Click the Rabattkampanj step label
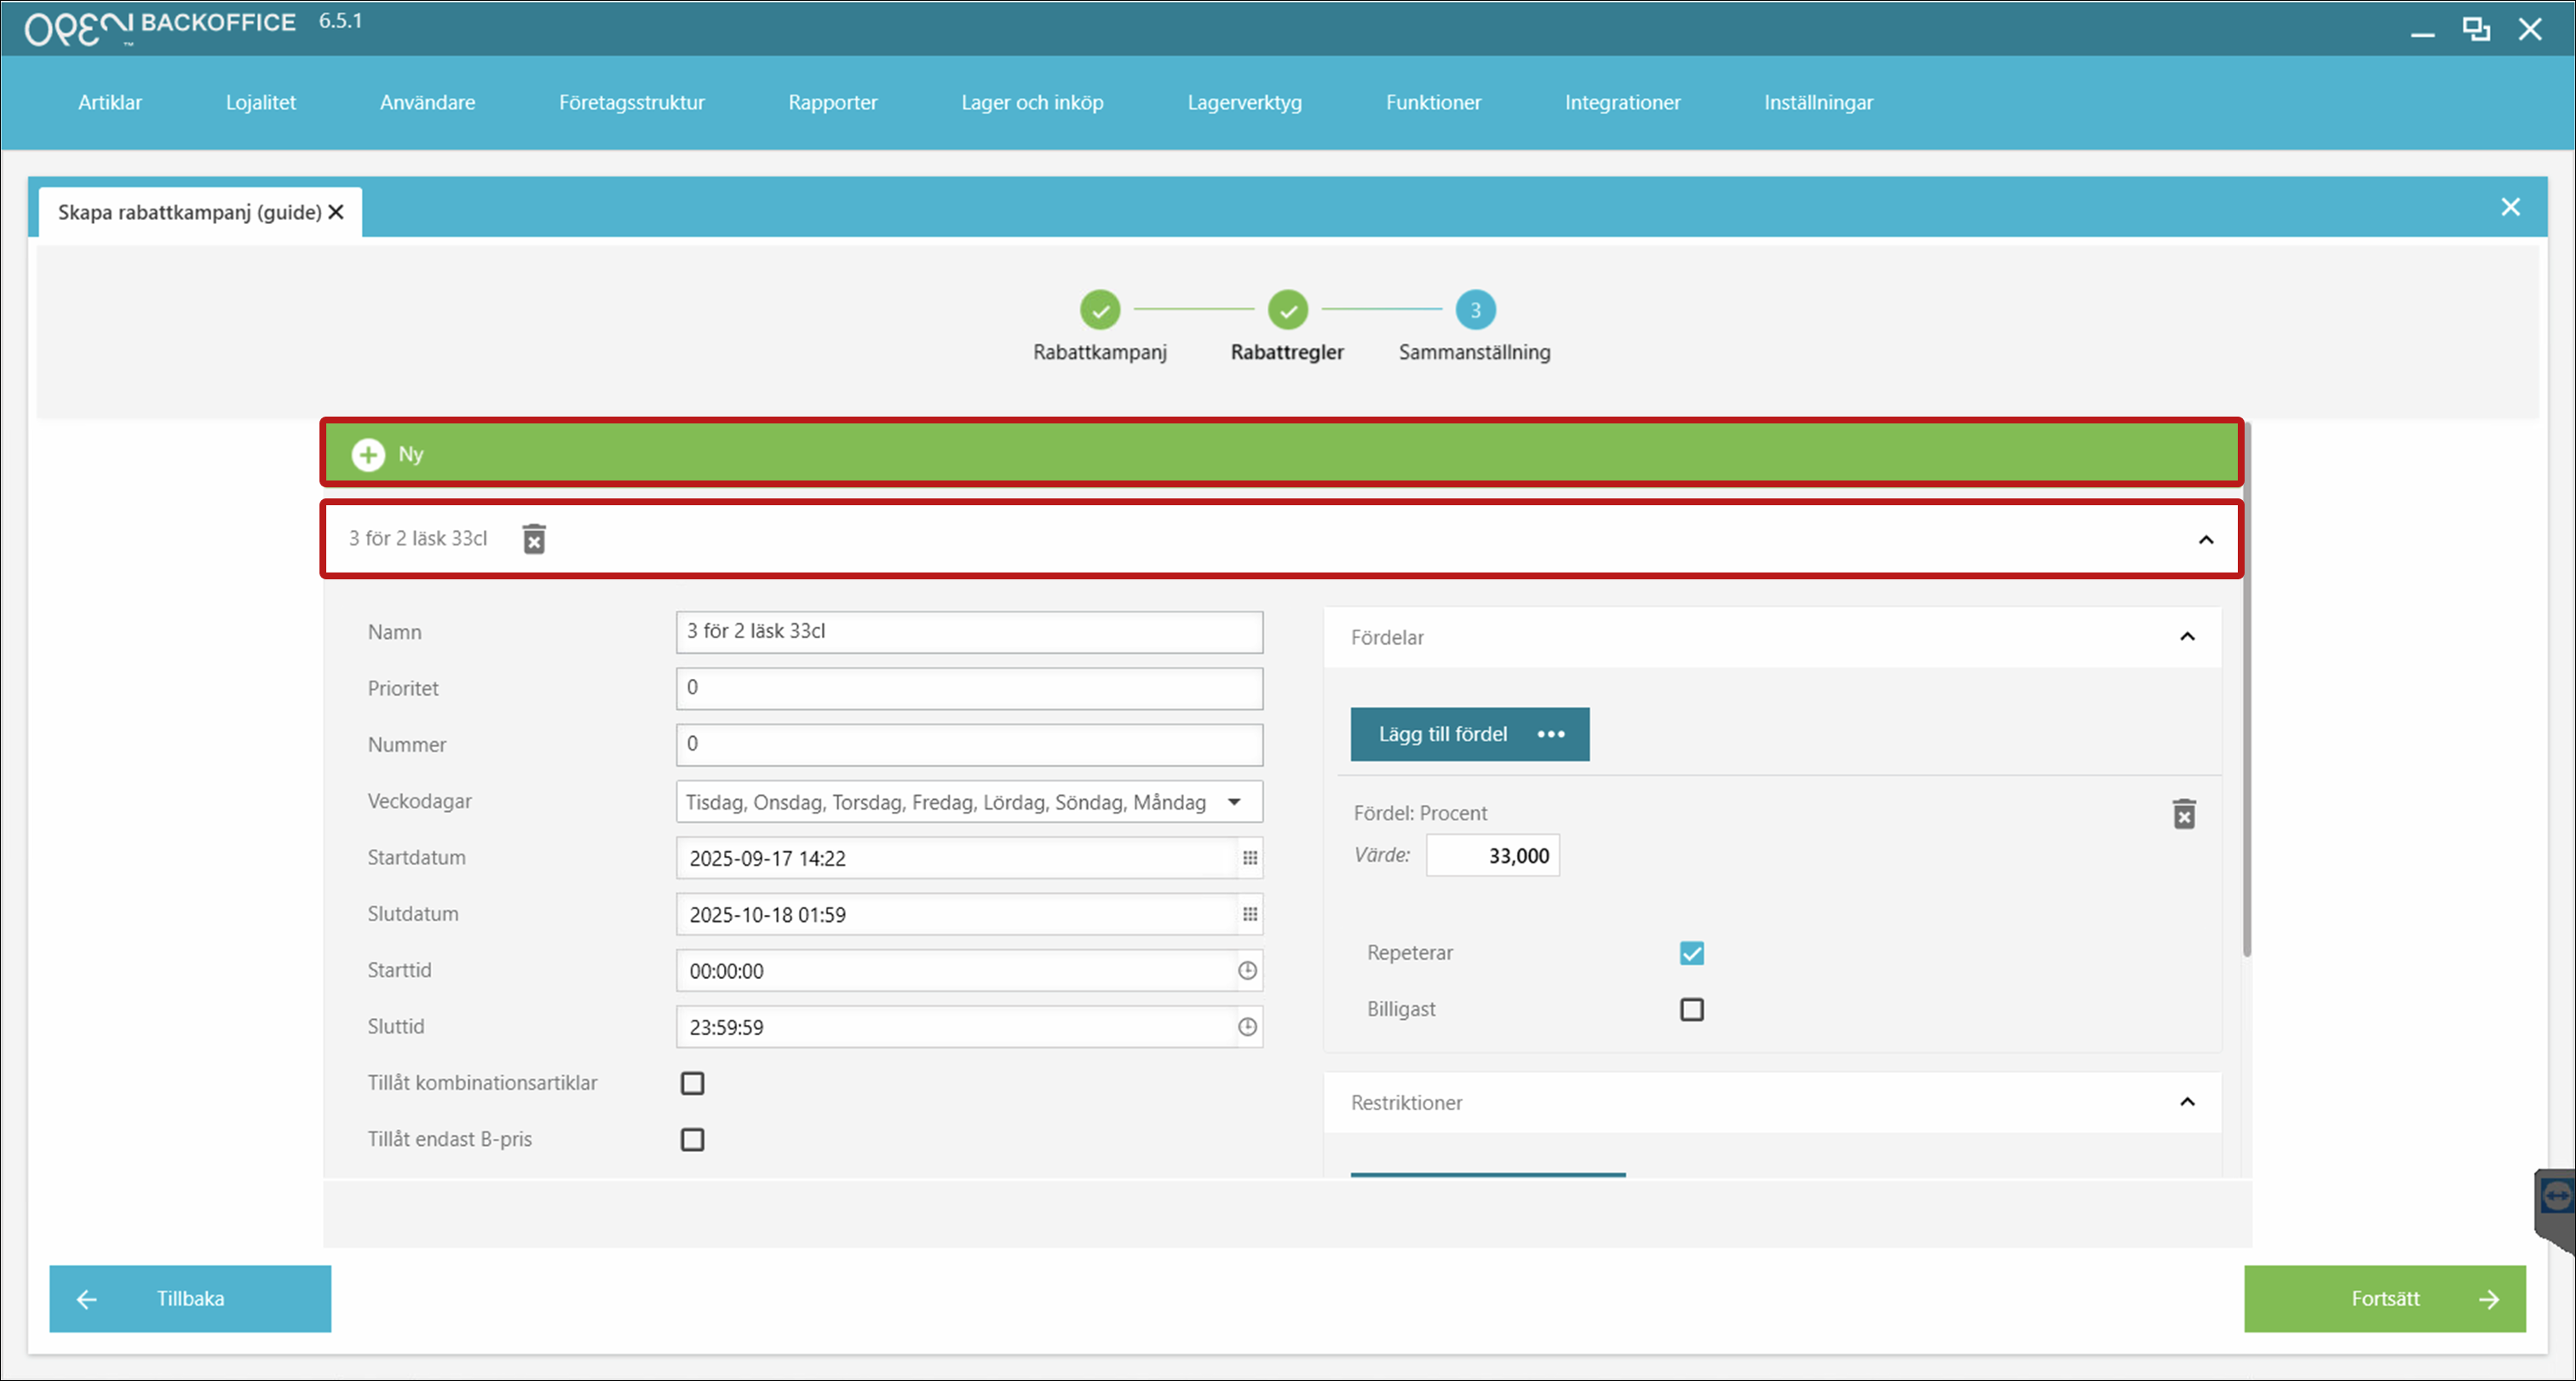2576x1381 pixels. pyautogui.click(x=1100, y=352)
